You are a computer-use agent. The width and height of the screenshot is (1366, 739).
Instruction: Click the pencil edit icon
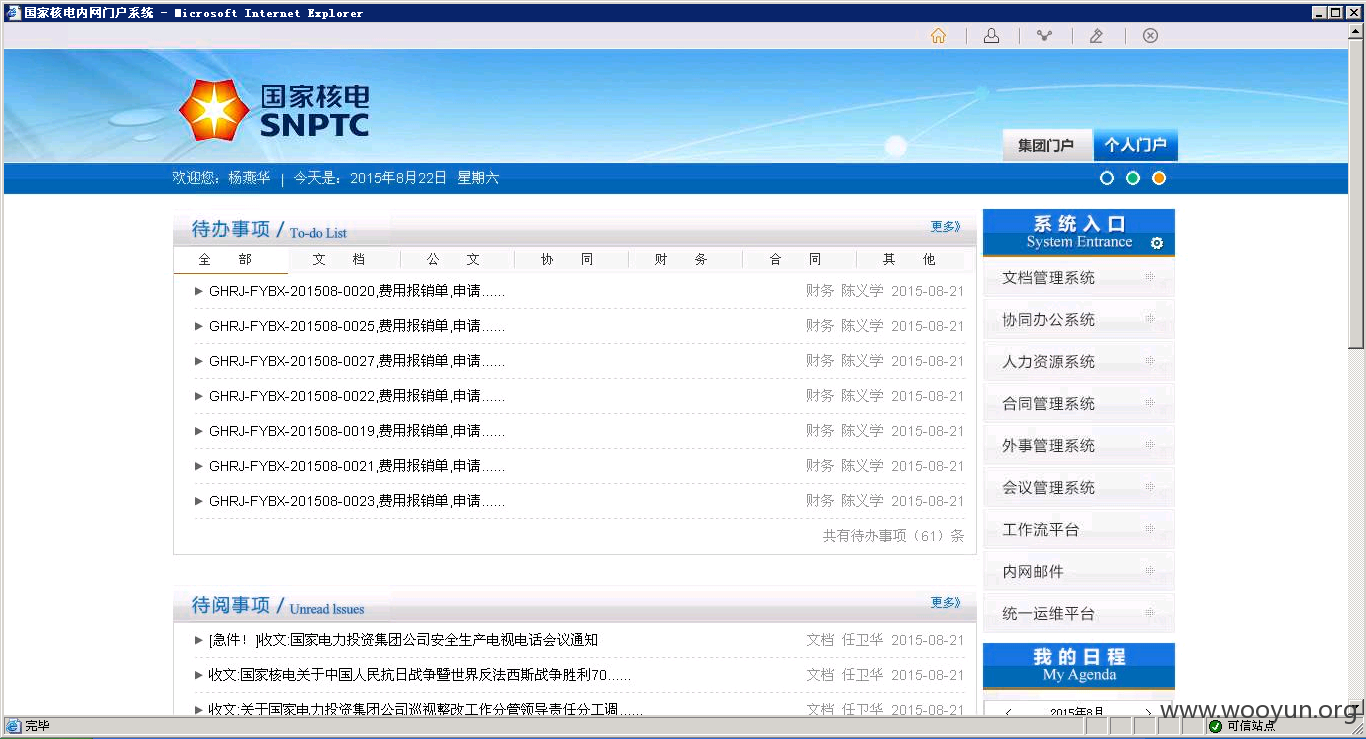pyautogui.click(x=1096, y=36)
